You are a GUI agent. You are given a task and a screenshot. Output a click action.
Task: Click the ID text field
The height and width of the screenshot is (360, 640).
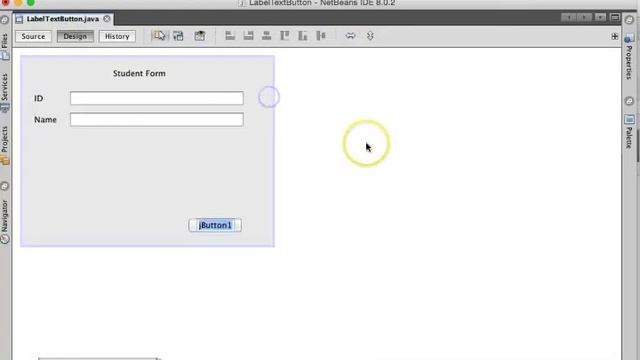point(157,98)
